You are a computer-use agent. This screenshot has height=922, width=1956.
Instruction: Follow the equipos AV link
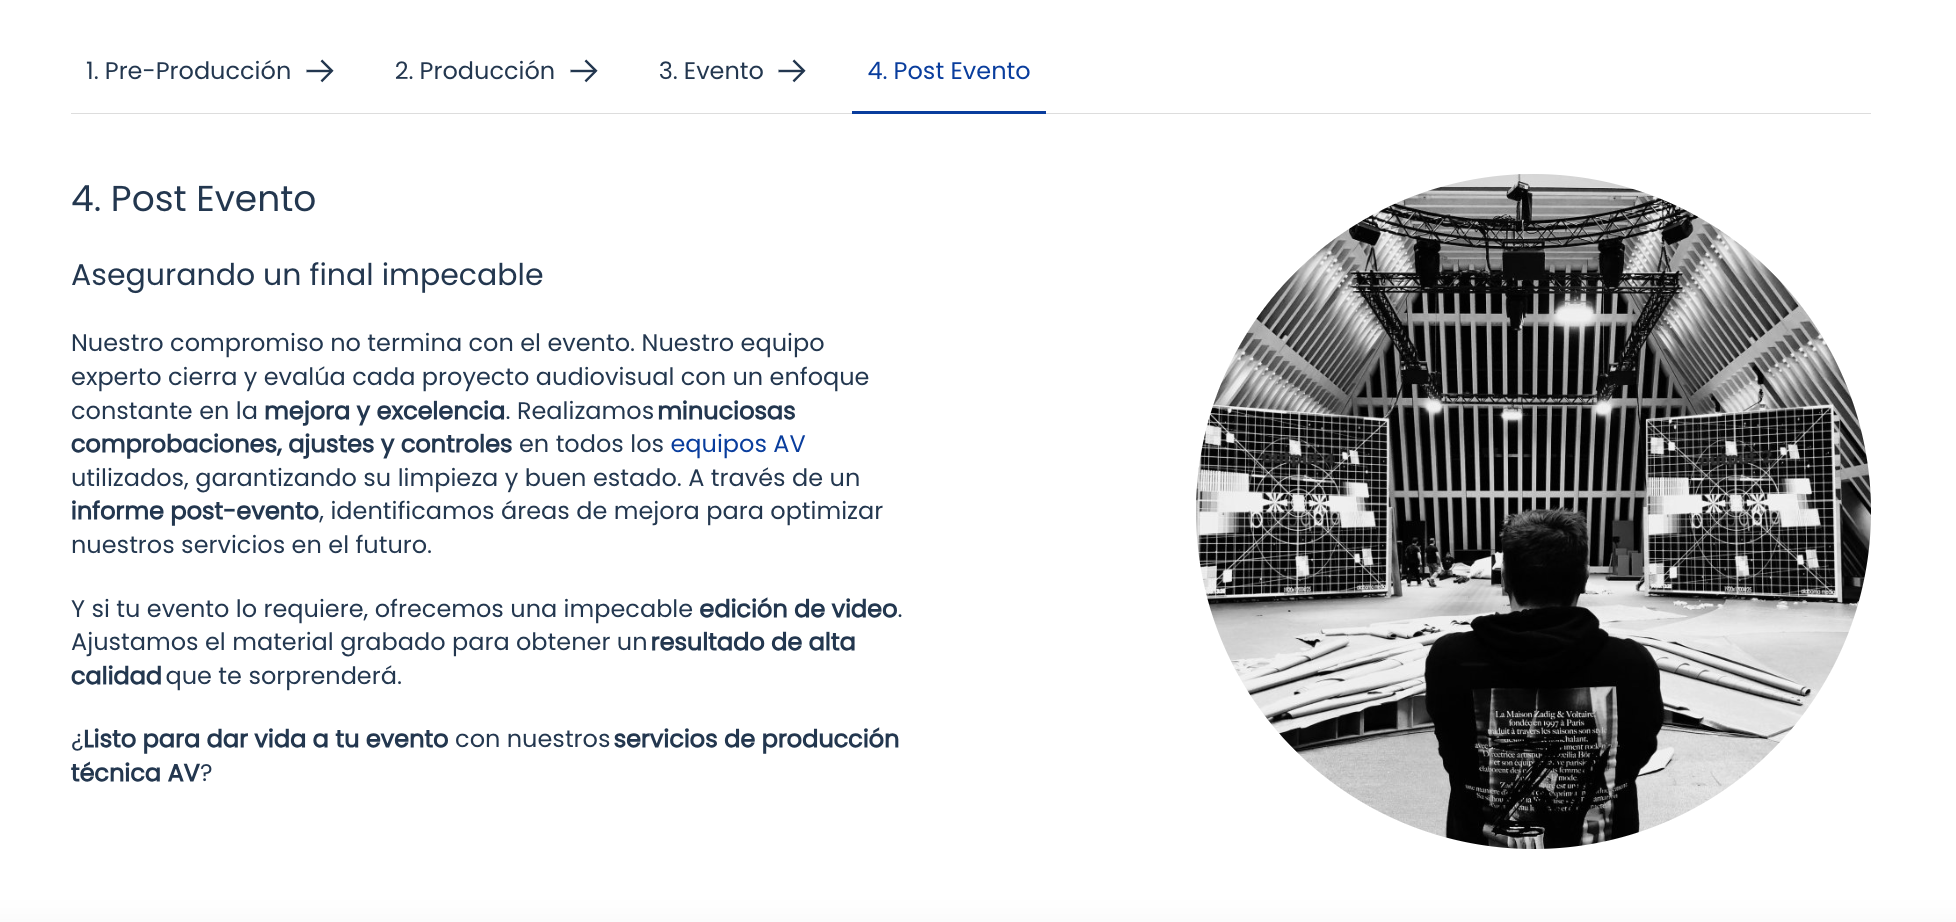[x=737, y=444]
